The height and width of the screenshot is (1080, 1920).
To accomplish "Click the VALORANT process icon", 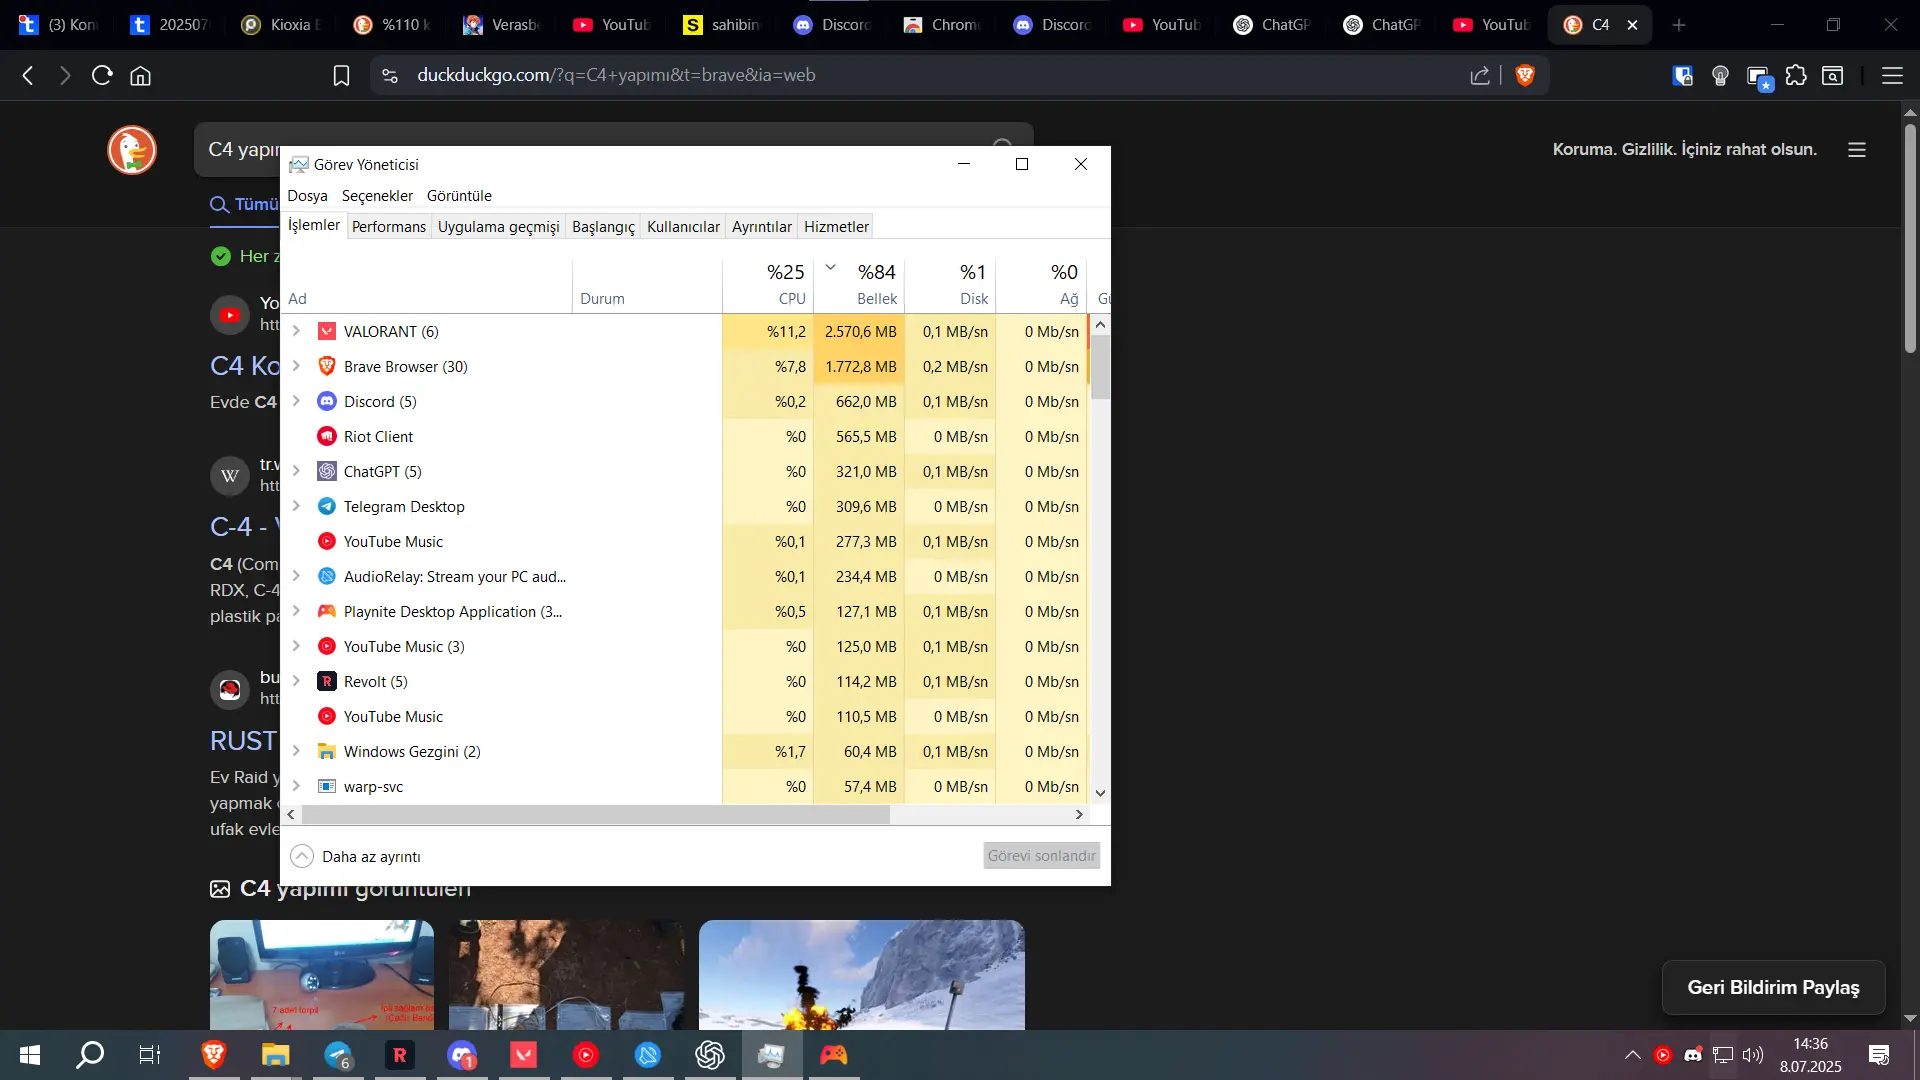I will 326,332.
